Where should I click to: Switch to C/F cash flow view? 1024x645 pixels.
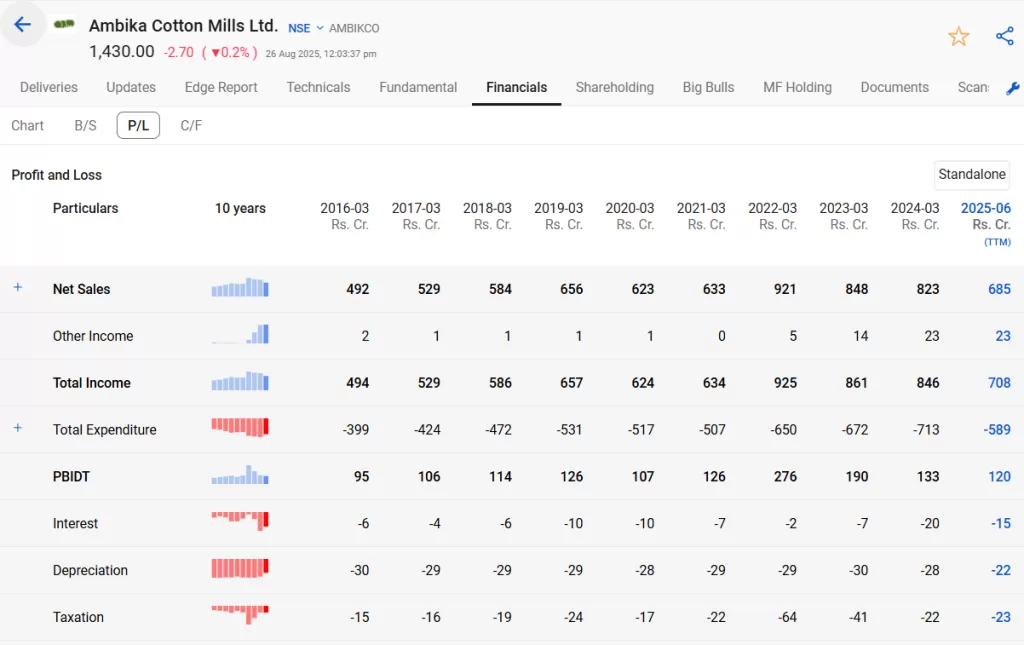point(191,125)
